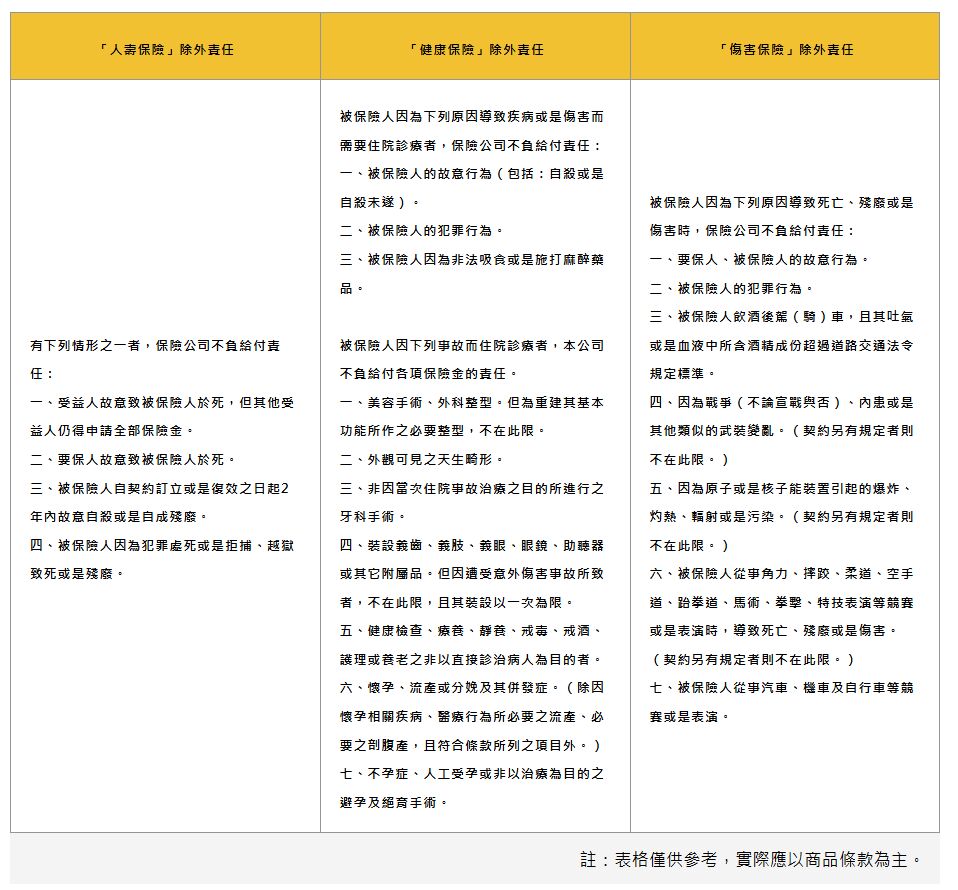
Task: Click injury item 五、因為原子或是核子能裝置
Action: [781, 489]
